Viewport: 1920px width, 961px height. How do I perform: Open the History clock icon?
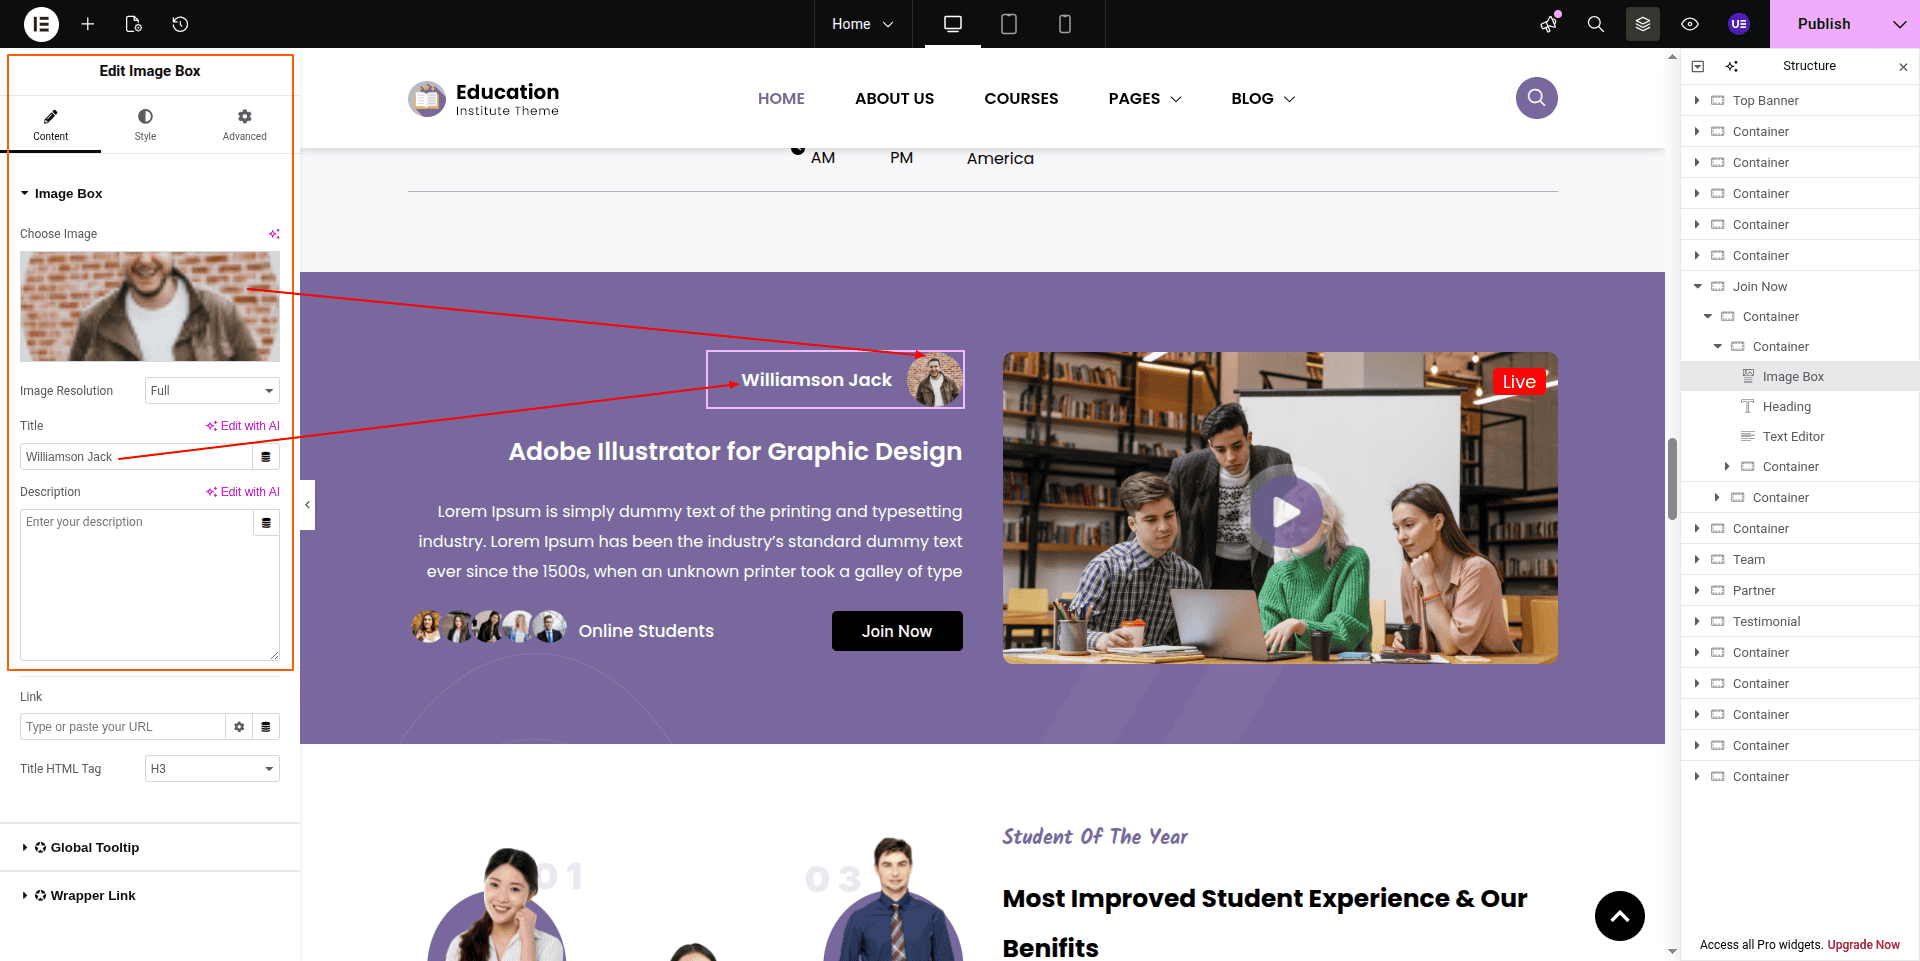[x=180, y=24]
